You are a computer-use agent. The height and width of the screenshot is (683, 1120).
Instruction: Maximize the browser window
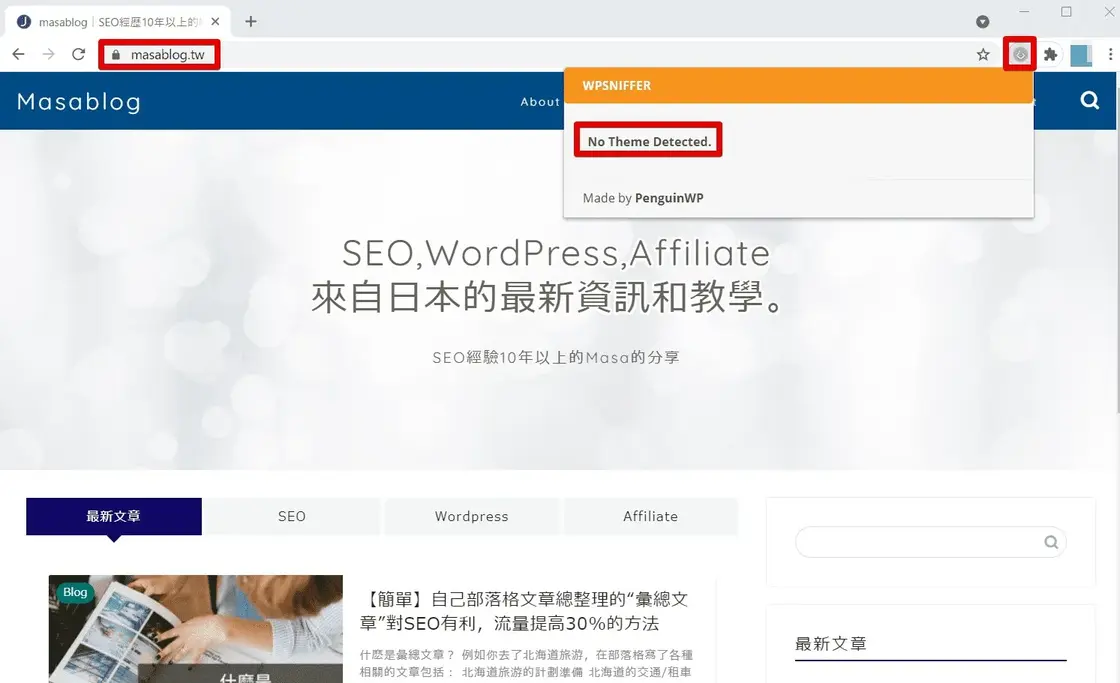coord(1066,11)
